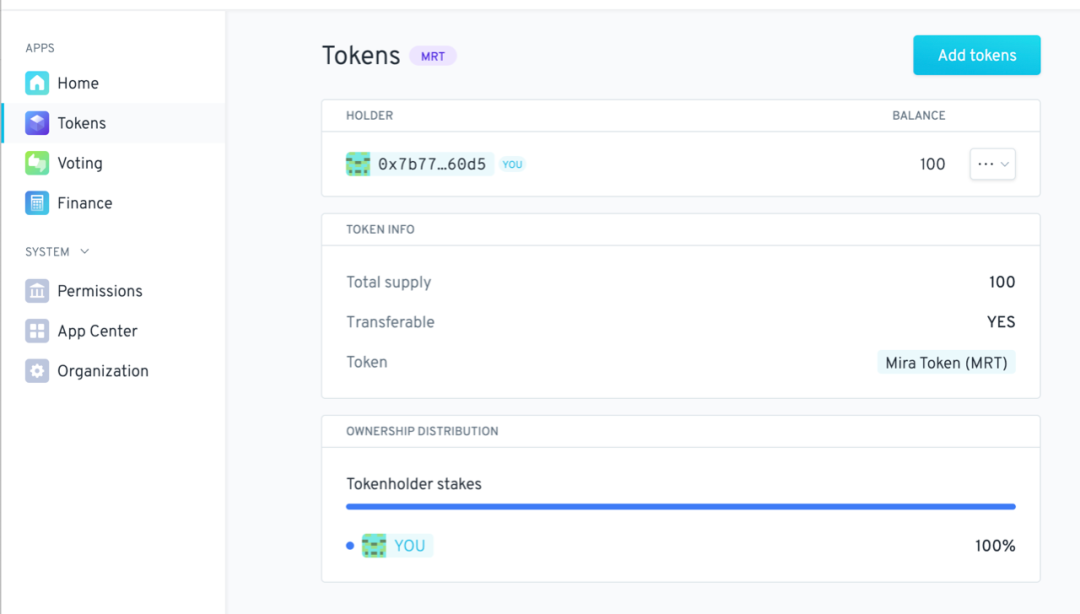Click the blue tokenholder stakes bar

[681, 506]
